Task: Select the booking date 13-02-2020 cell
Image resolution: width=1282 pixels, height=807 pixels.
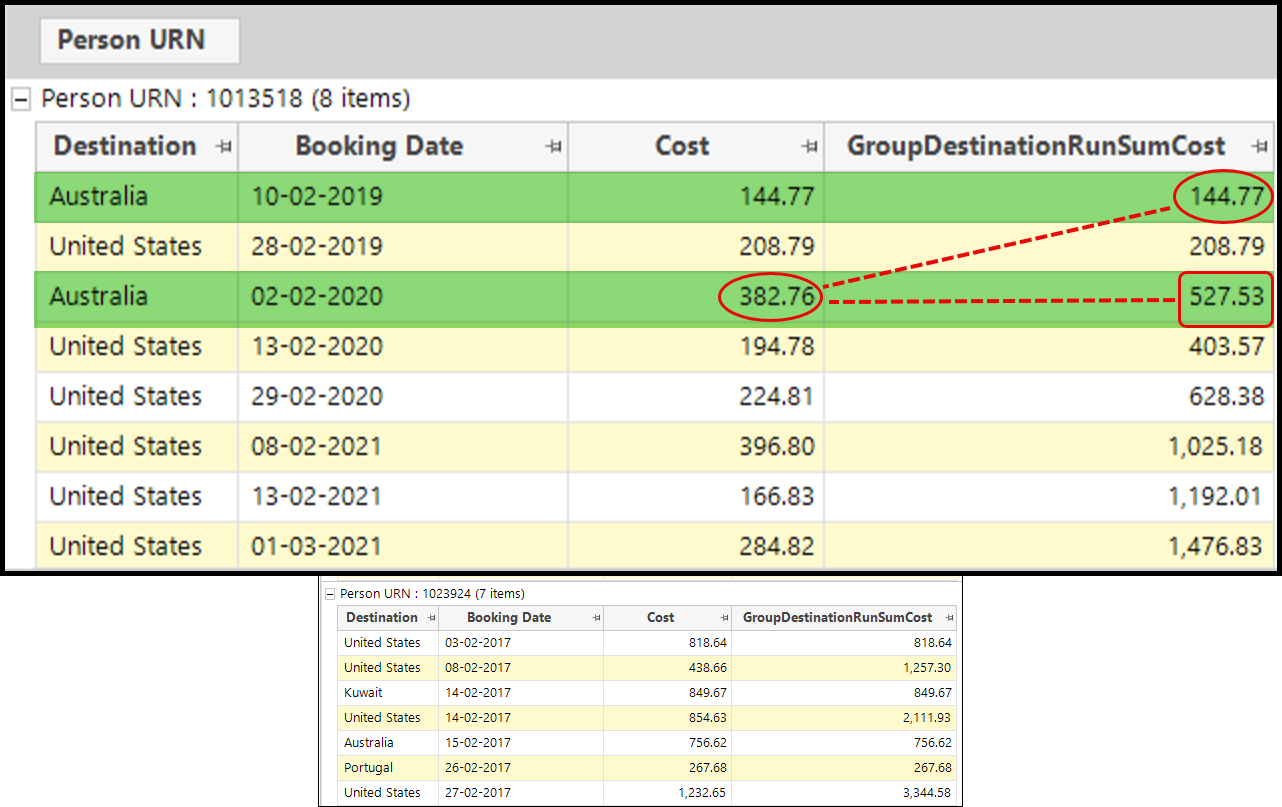Action: 403,347
